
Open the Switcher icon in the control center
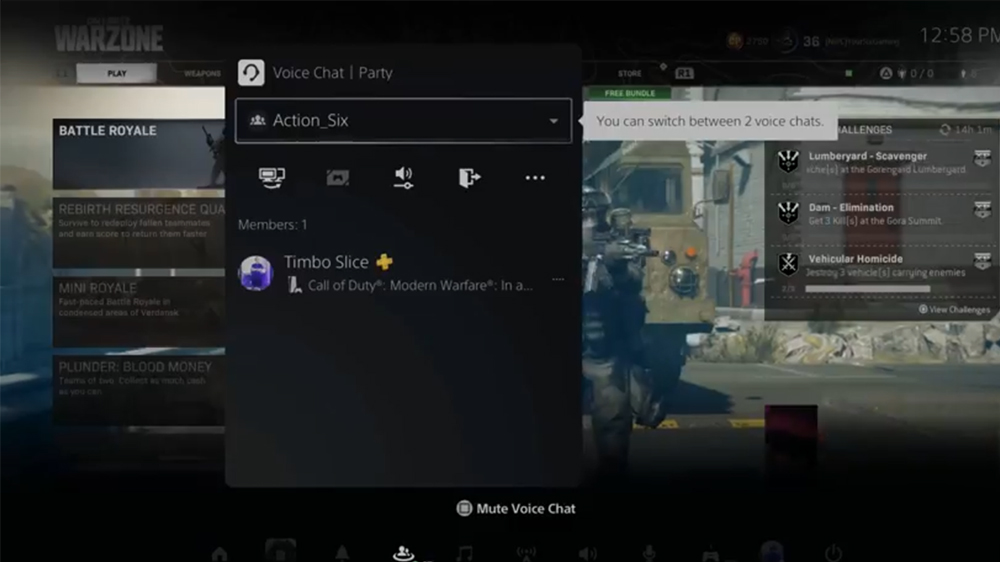(x=281, y=551)
